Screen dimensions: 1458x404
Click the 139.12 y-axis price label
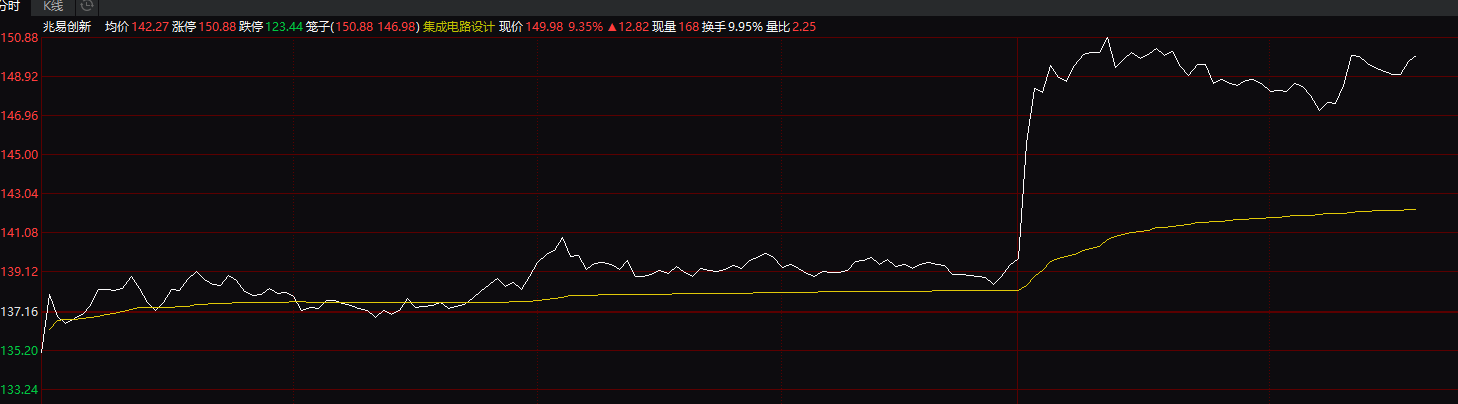(20, 272)
